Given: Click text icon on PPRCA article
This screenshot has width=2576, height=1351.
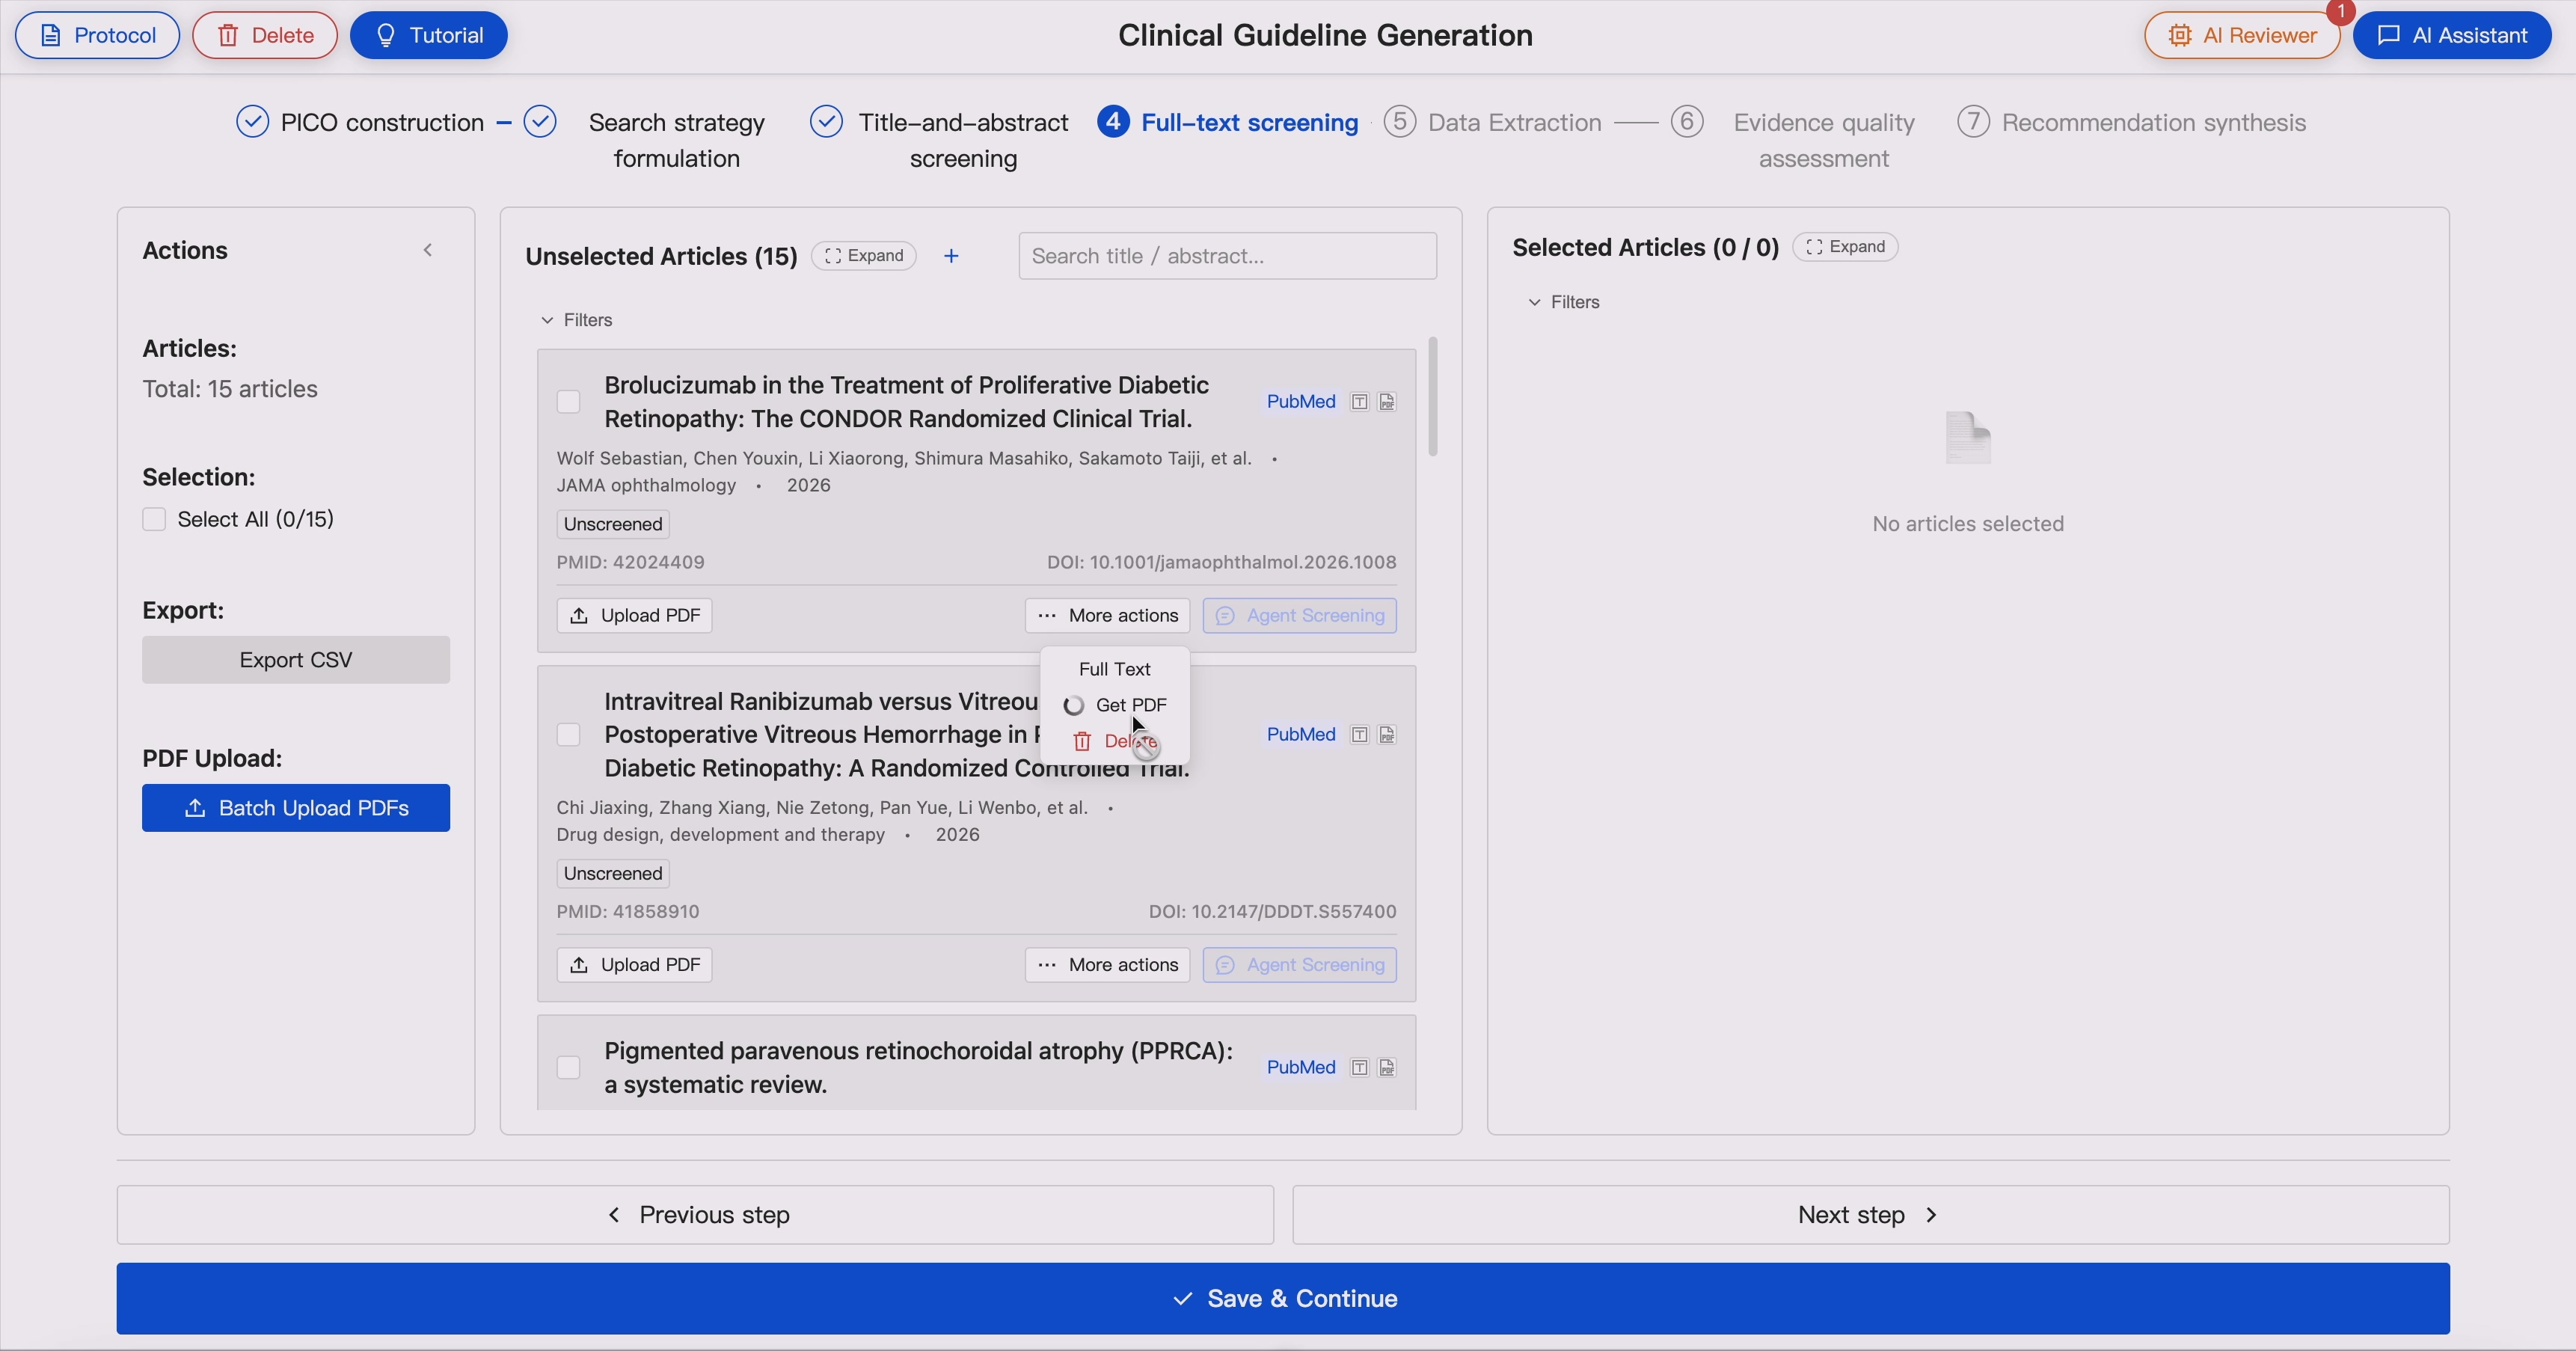Looking at the screenshot, I should click(1359, 1068).
